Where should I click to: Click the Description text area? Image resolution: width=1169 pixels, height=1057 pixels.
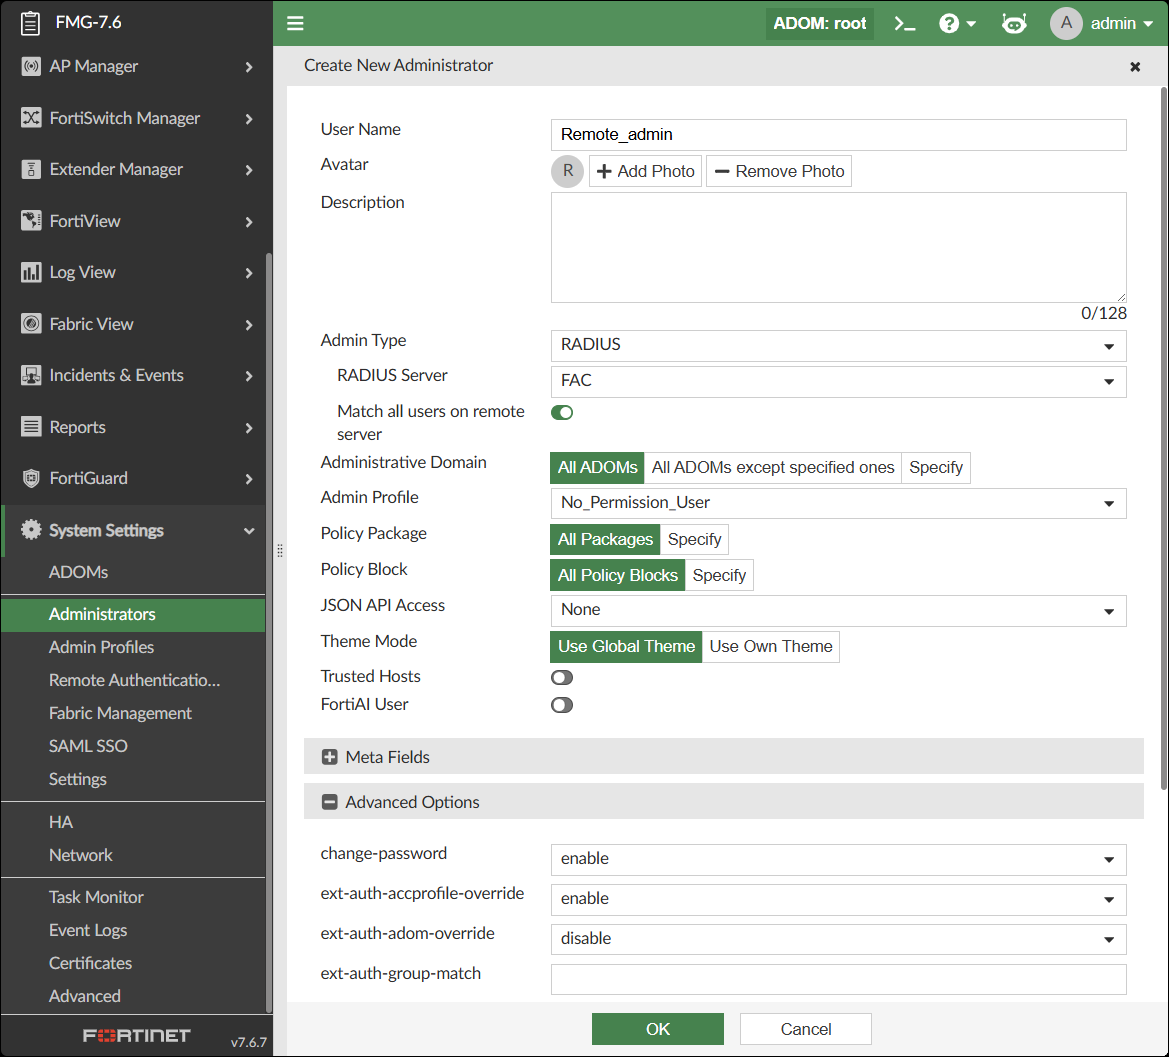point(838,247)
